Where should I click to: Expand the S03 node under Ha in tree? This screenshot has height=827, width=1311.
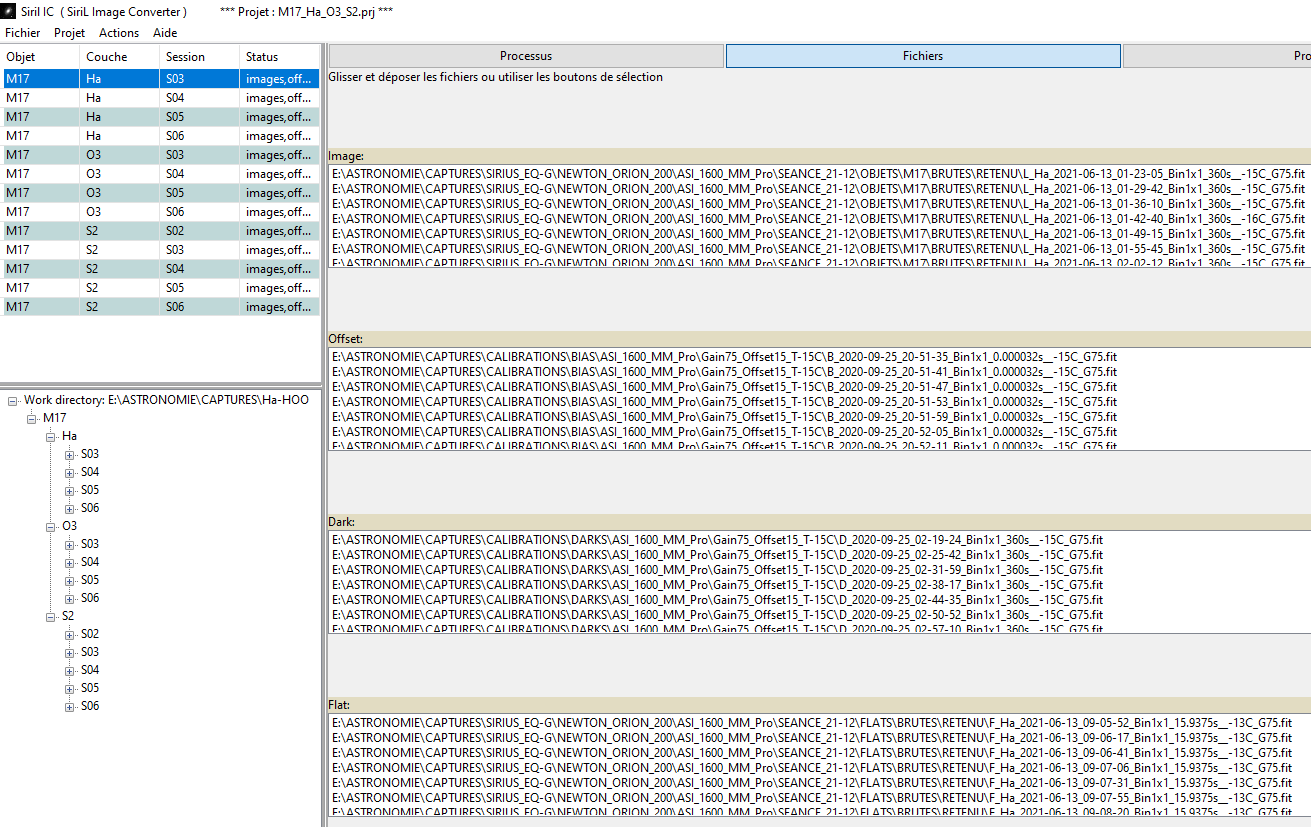(x=70, y=454)
